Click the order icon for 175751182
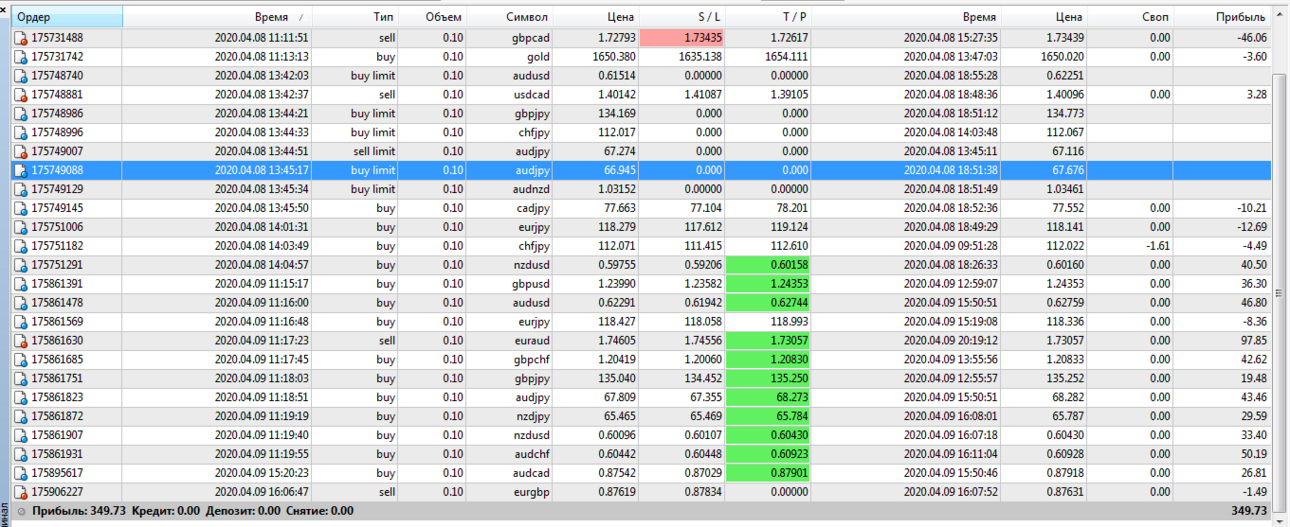This screenshot has height=527, width=1290. [x=21, y=246]
